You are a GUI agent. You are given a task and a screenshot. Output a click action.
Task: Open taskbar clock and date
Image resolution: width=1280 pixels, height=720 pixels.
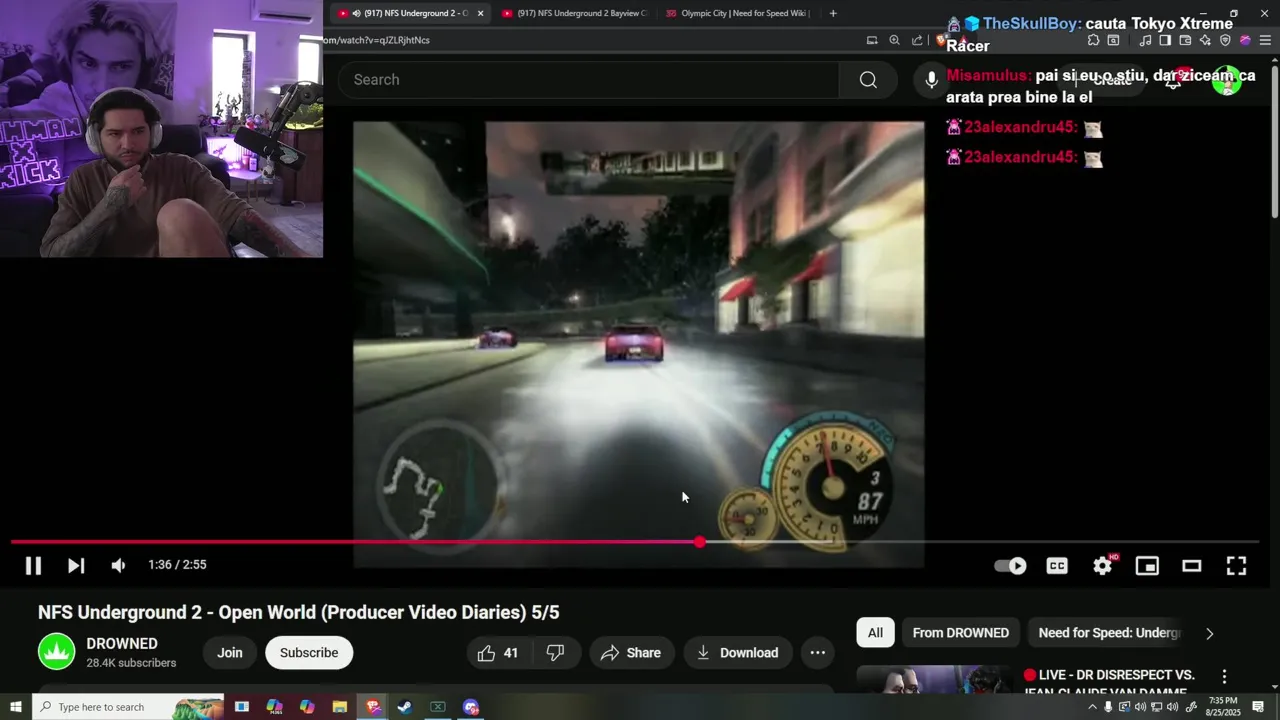click(1223, 707)
